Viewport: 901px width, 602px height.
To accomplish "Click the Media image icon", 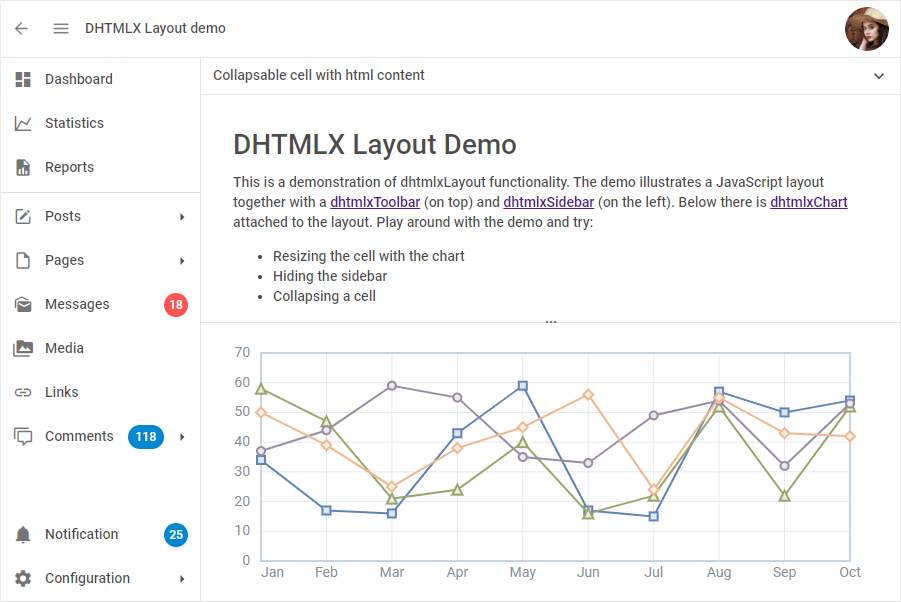I will [x=23, y=348].
